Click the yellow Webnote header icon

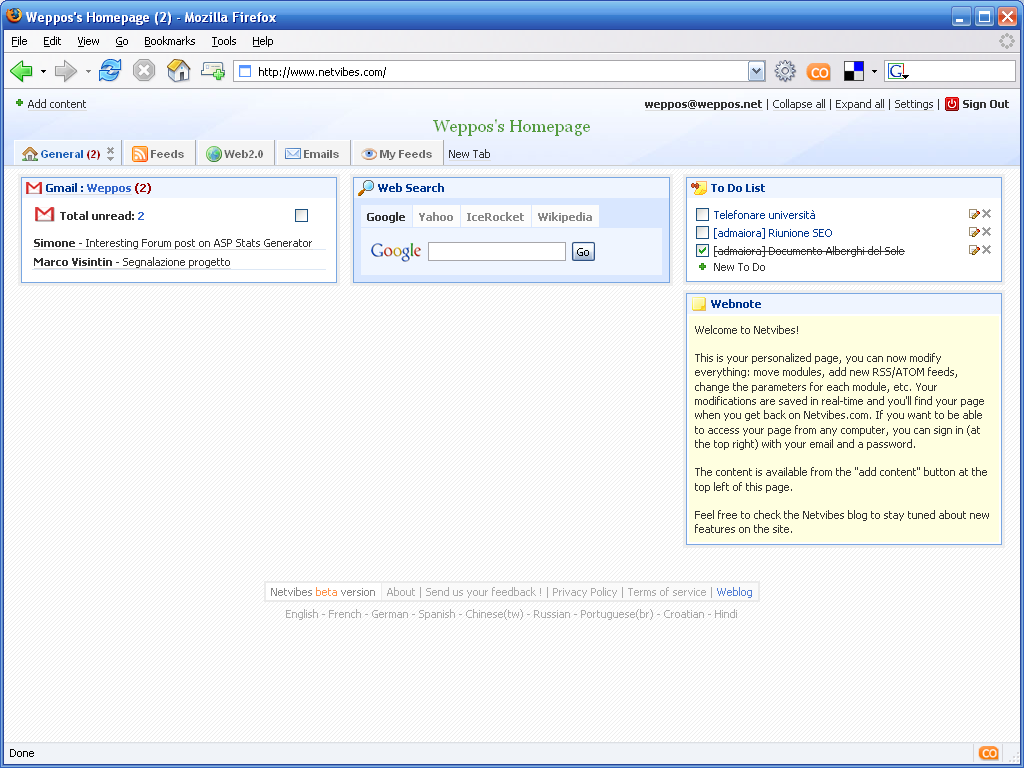tap(699, 304)
